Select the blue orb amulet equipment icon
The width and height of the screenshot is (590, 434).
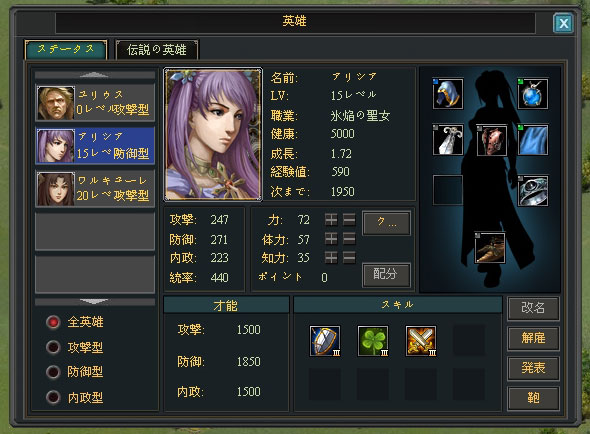[532, 94]
